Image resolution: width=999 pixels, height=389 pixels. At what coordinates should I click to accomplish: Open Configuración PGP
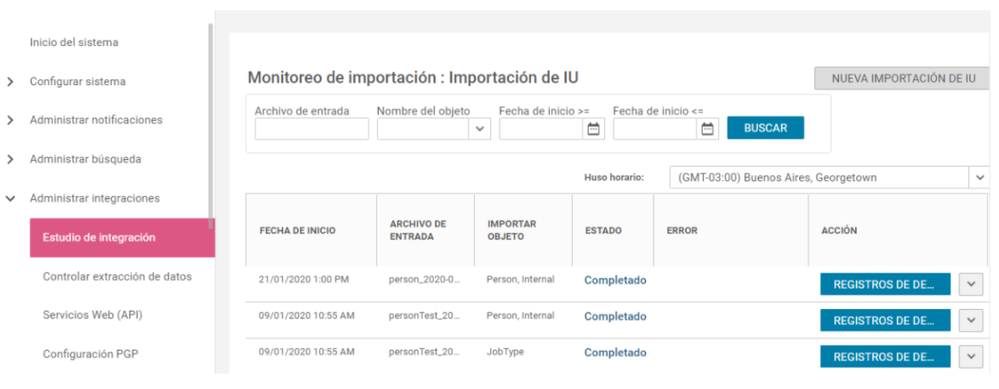90,354
